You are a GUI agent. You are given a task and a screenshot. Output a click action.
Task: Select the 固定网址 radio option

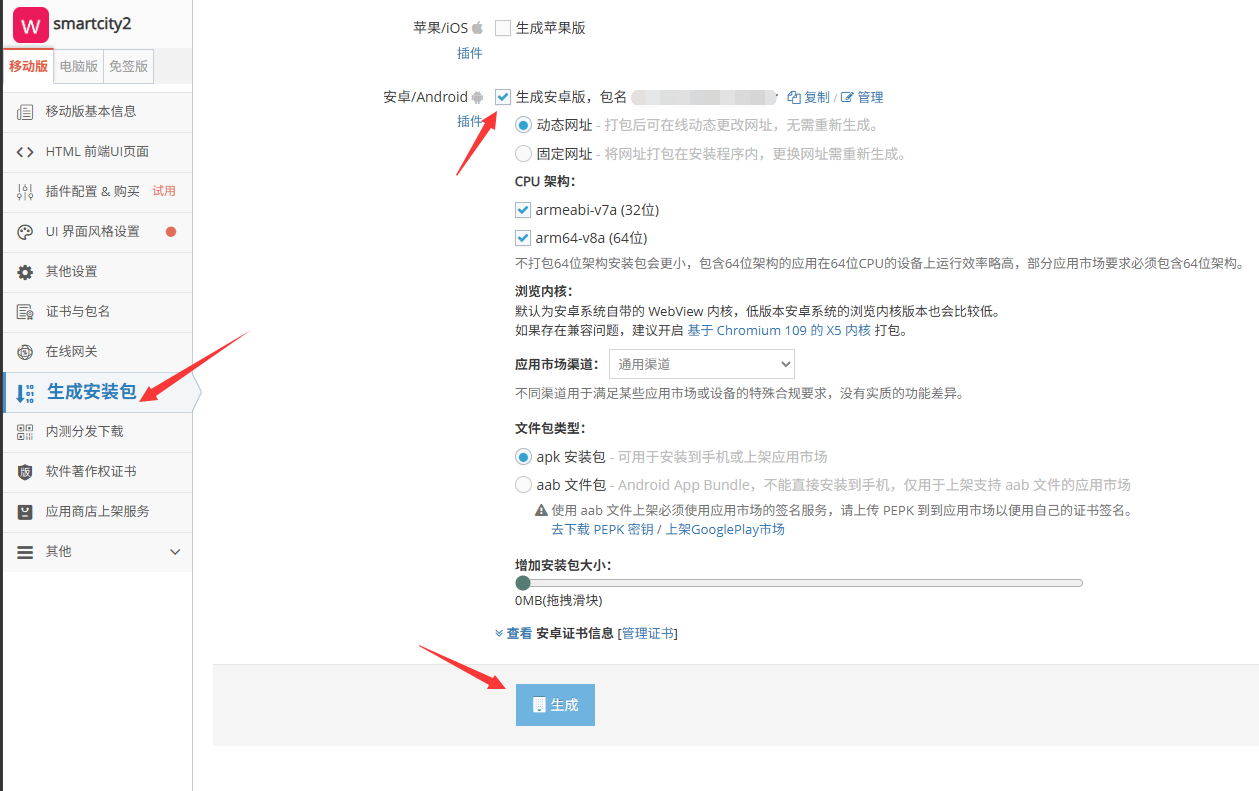pos(523,154)
